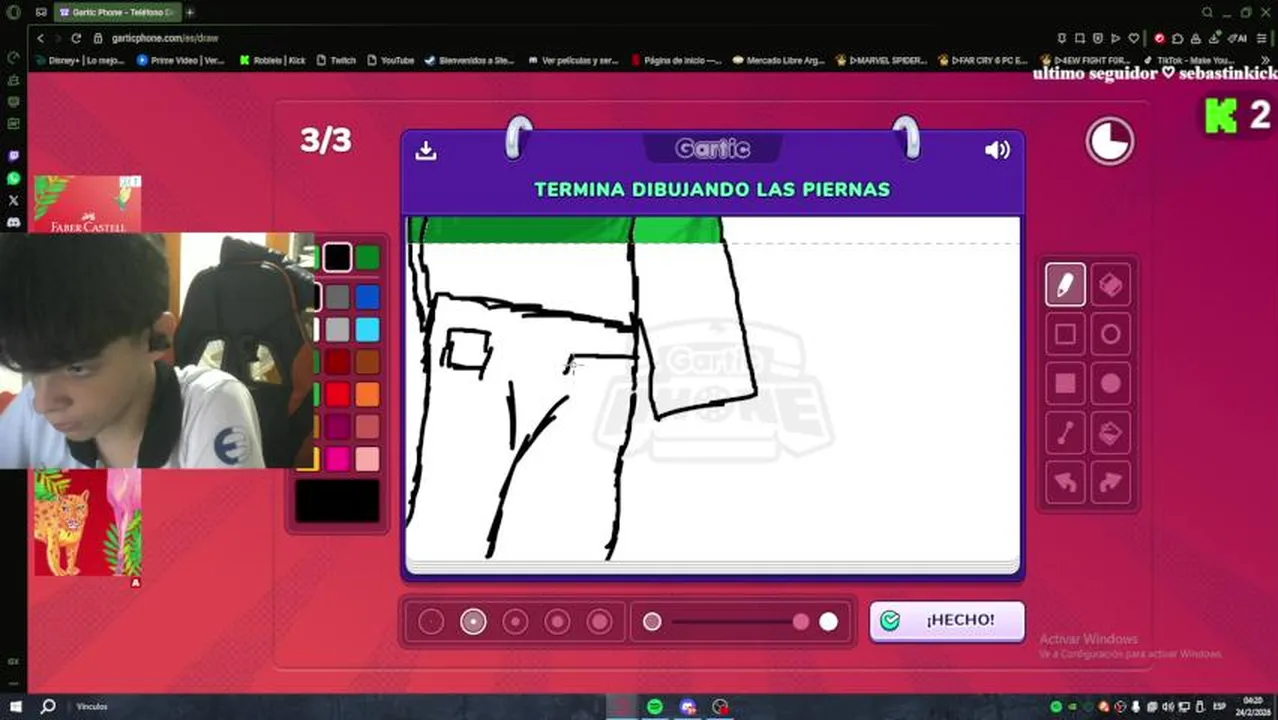Go back in browser history
Image resolution: width=1278 pixels, height=720 pixels.
pos(40,38)
